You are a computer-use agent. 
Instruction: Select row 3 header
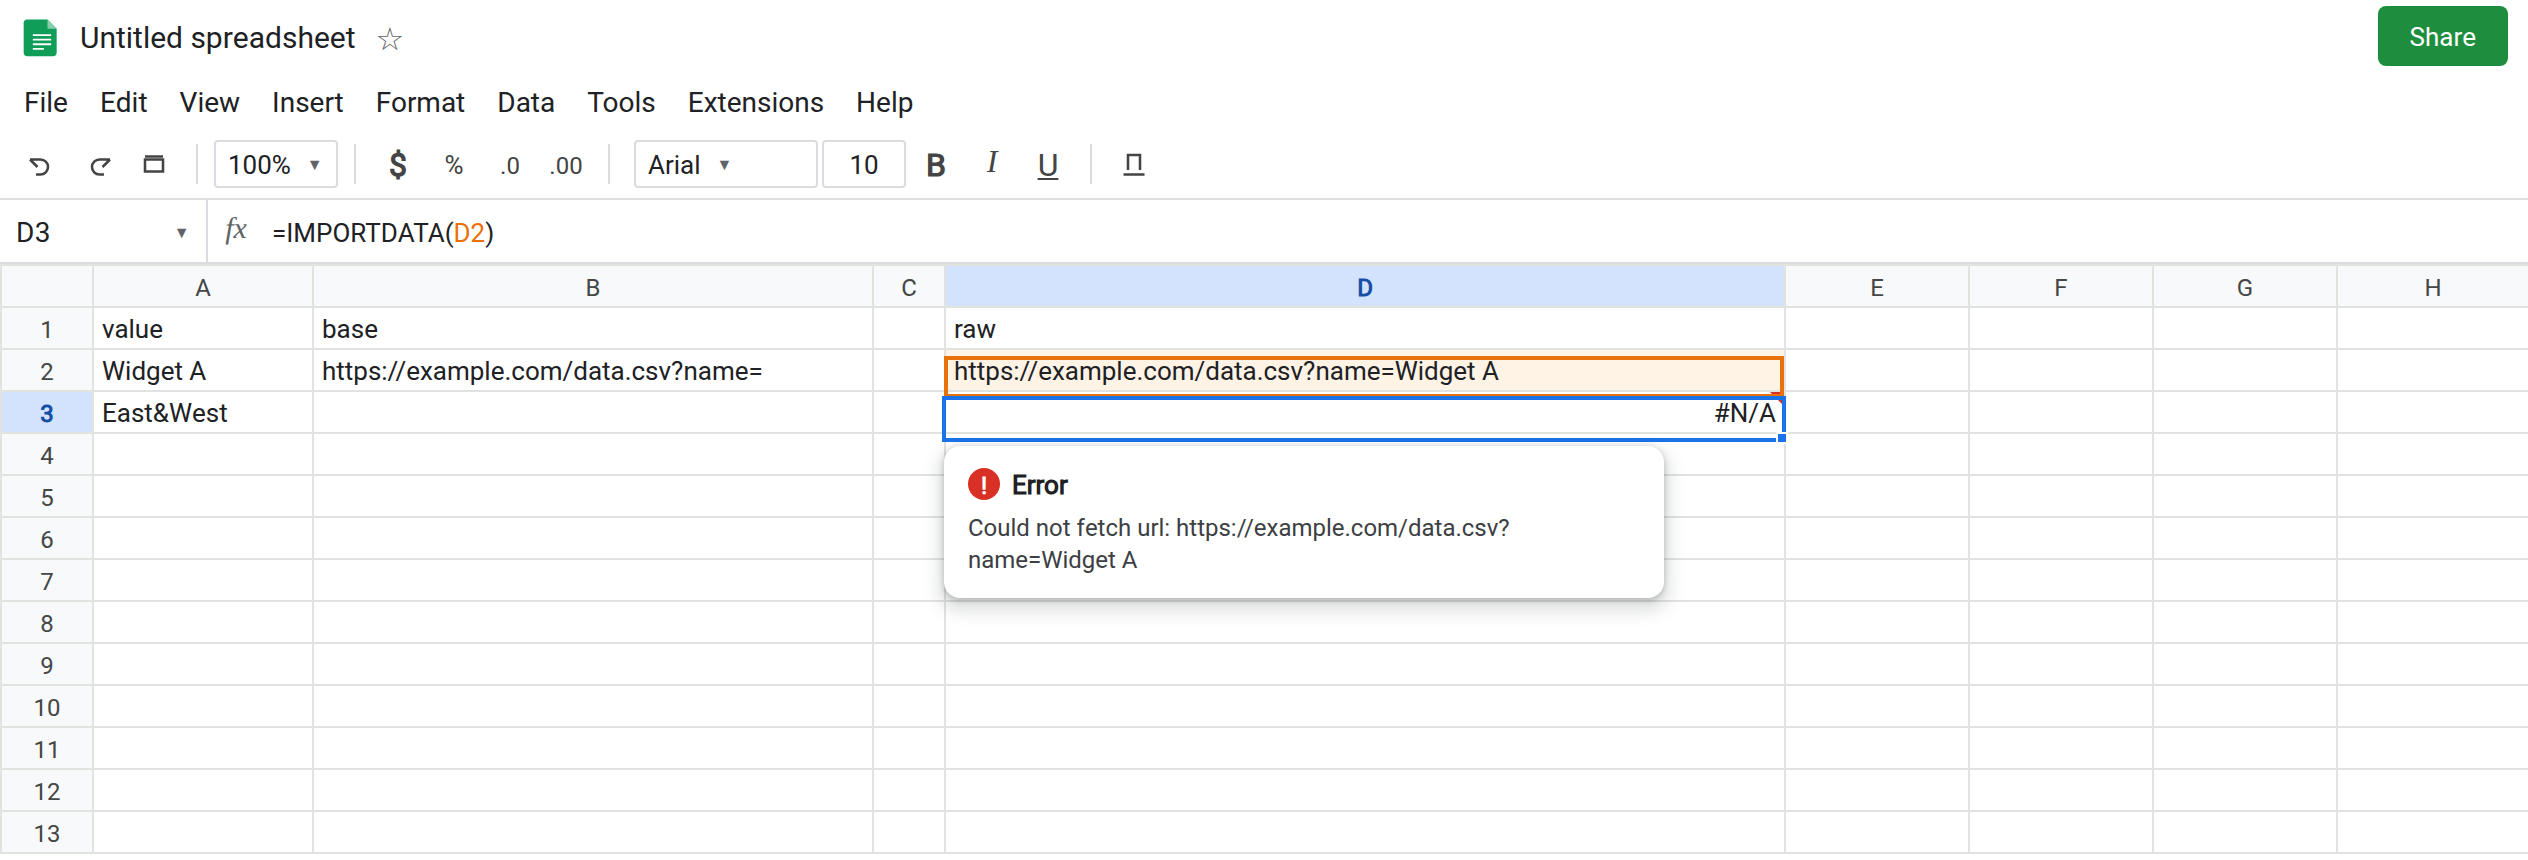point(47,413)
